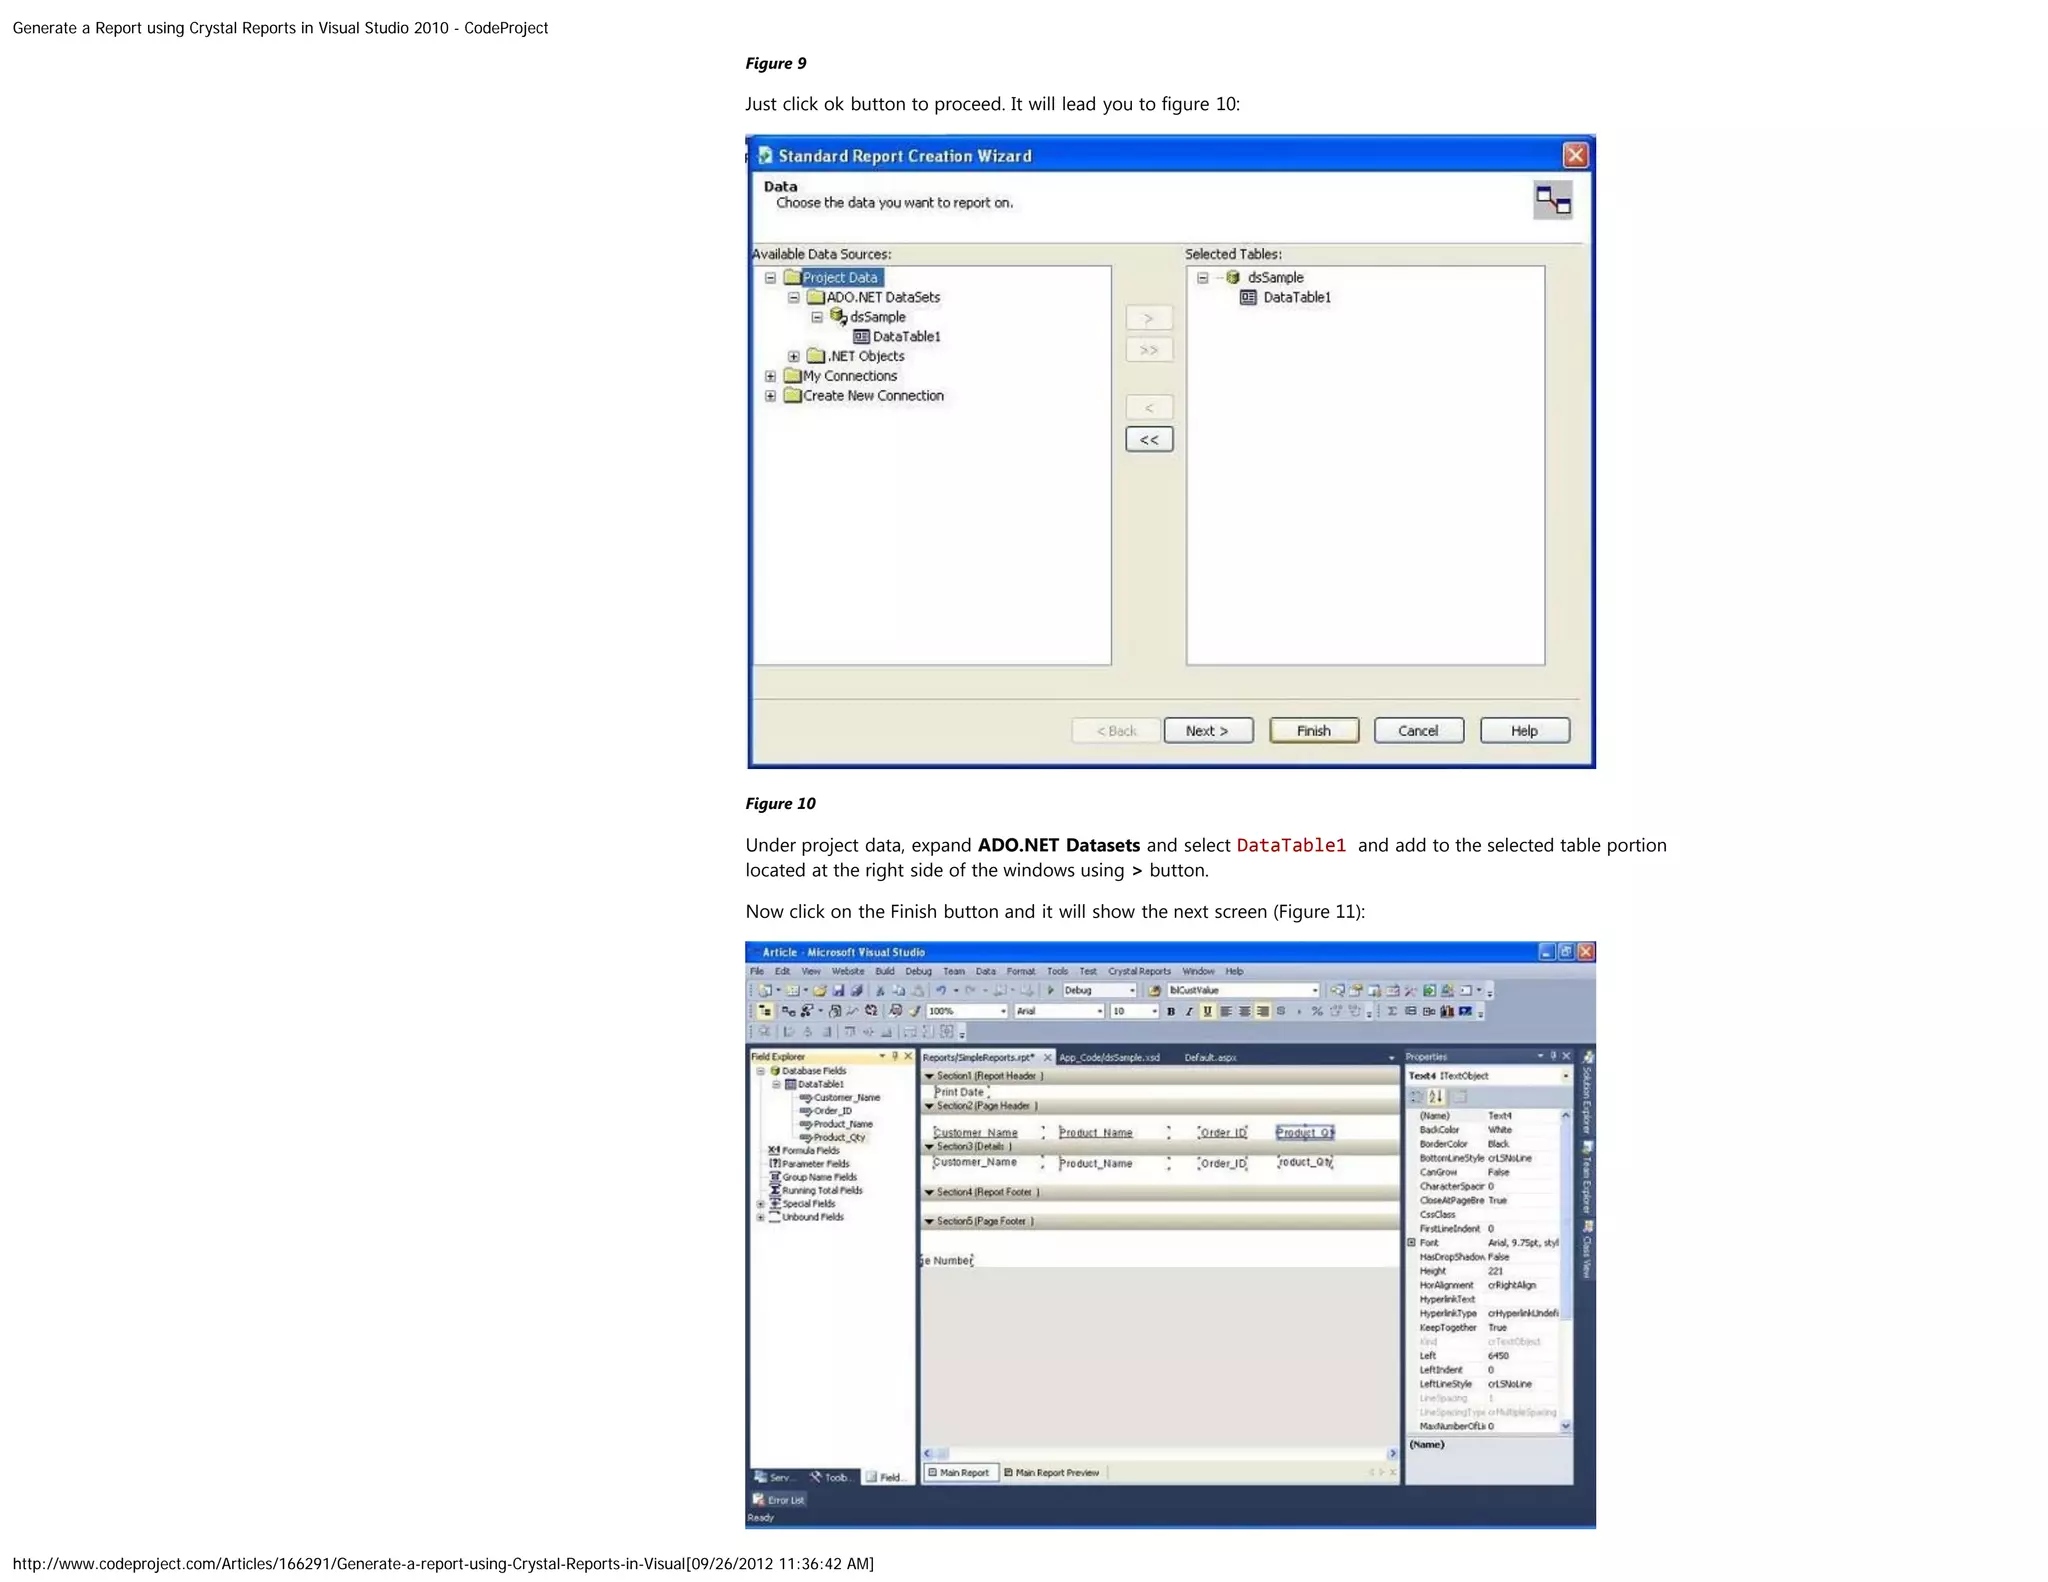This screenshot has width=2048, height=1582.
Task: Open the lblCustValue find combo box
Action: pyautogui.click(x=1314, y=990)
